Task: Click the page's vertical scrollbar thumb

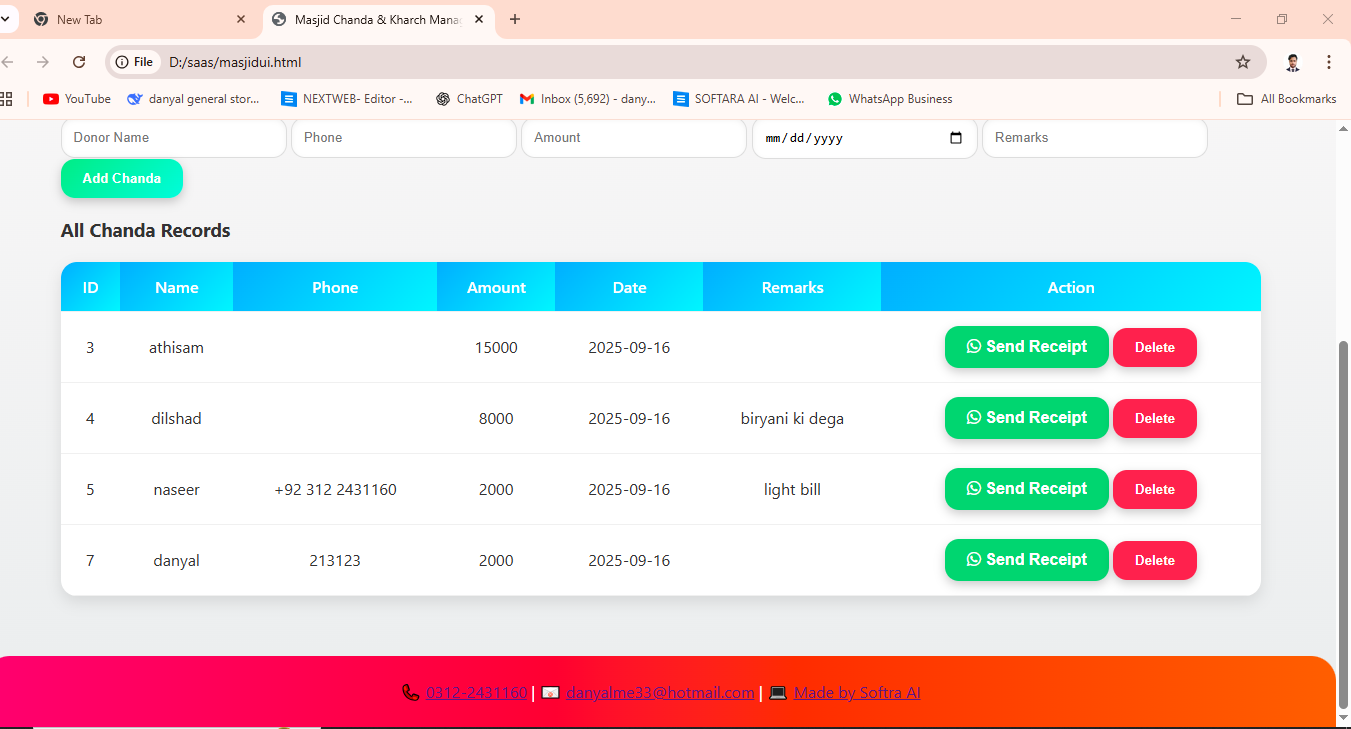Action: pyautogui.click(x=1343, y=520)
